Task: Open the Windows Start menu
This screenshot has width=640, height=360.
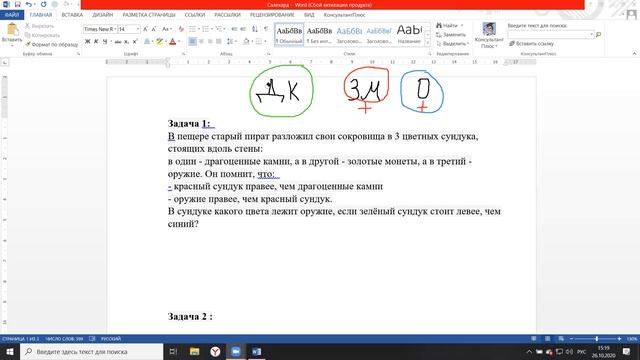Action: coord(10,351)
